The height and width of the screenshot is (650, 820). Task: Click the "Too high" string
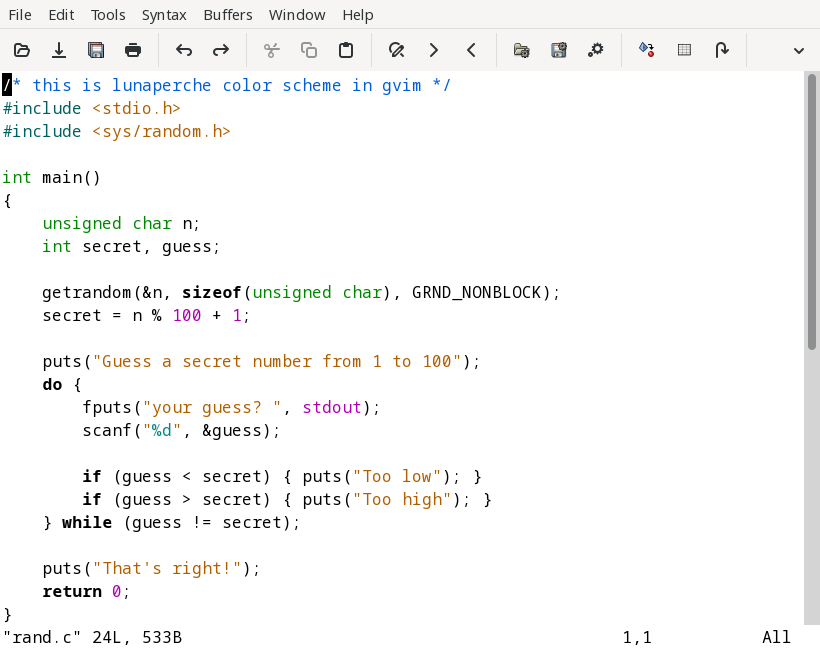click(x=402, y=499)
